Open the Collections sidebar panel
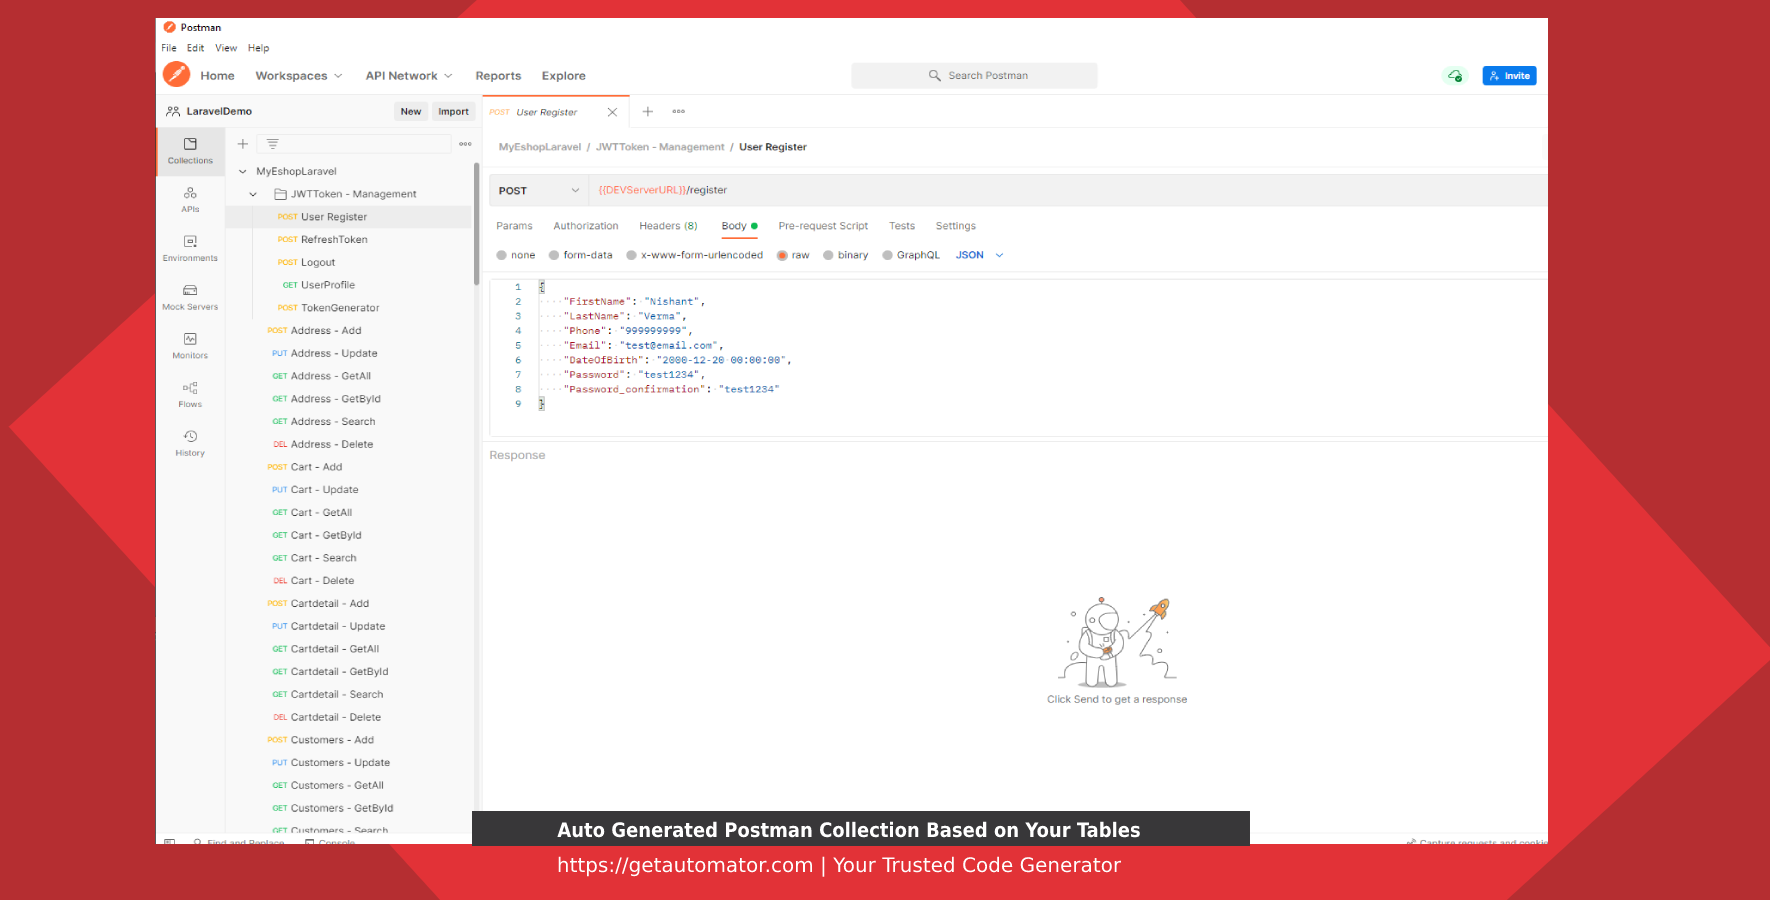This screenshot has height=900, width=1770. coord(190,151)
